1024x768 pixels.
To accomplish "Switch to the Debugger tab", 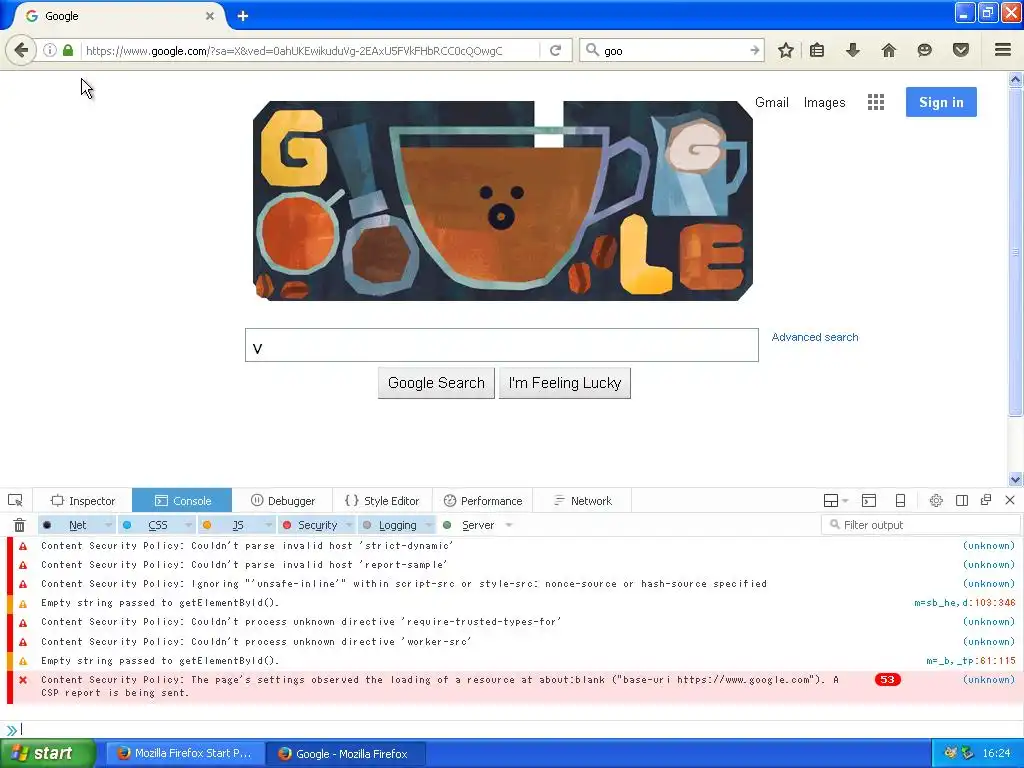I will click(282, 501).
